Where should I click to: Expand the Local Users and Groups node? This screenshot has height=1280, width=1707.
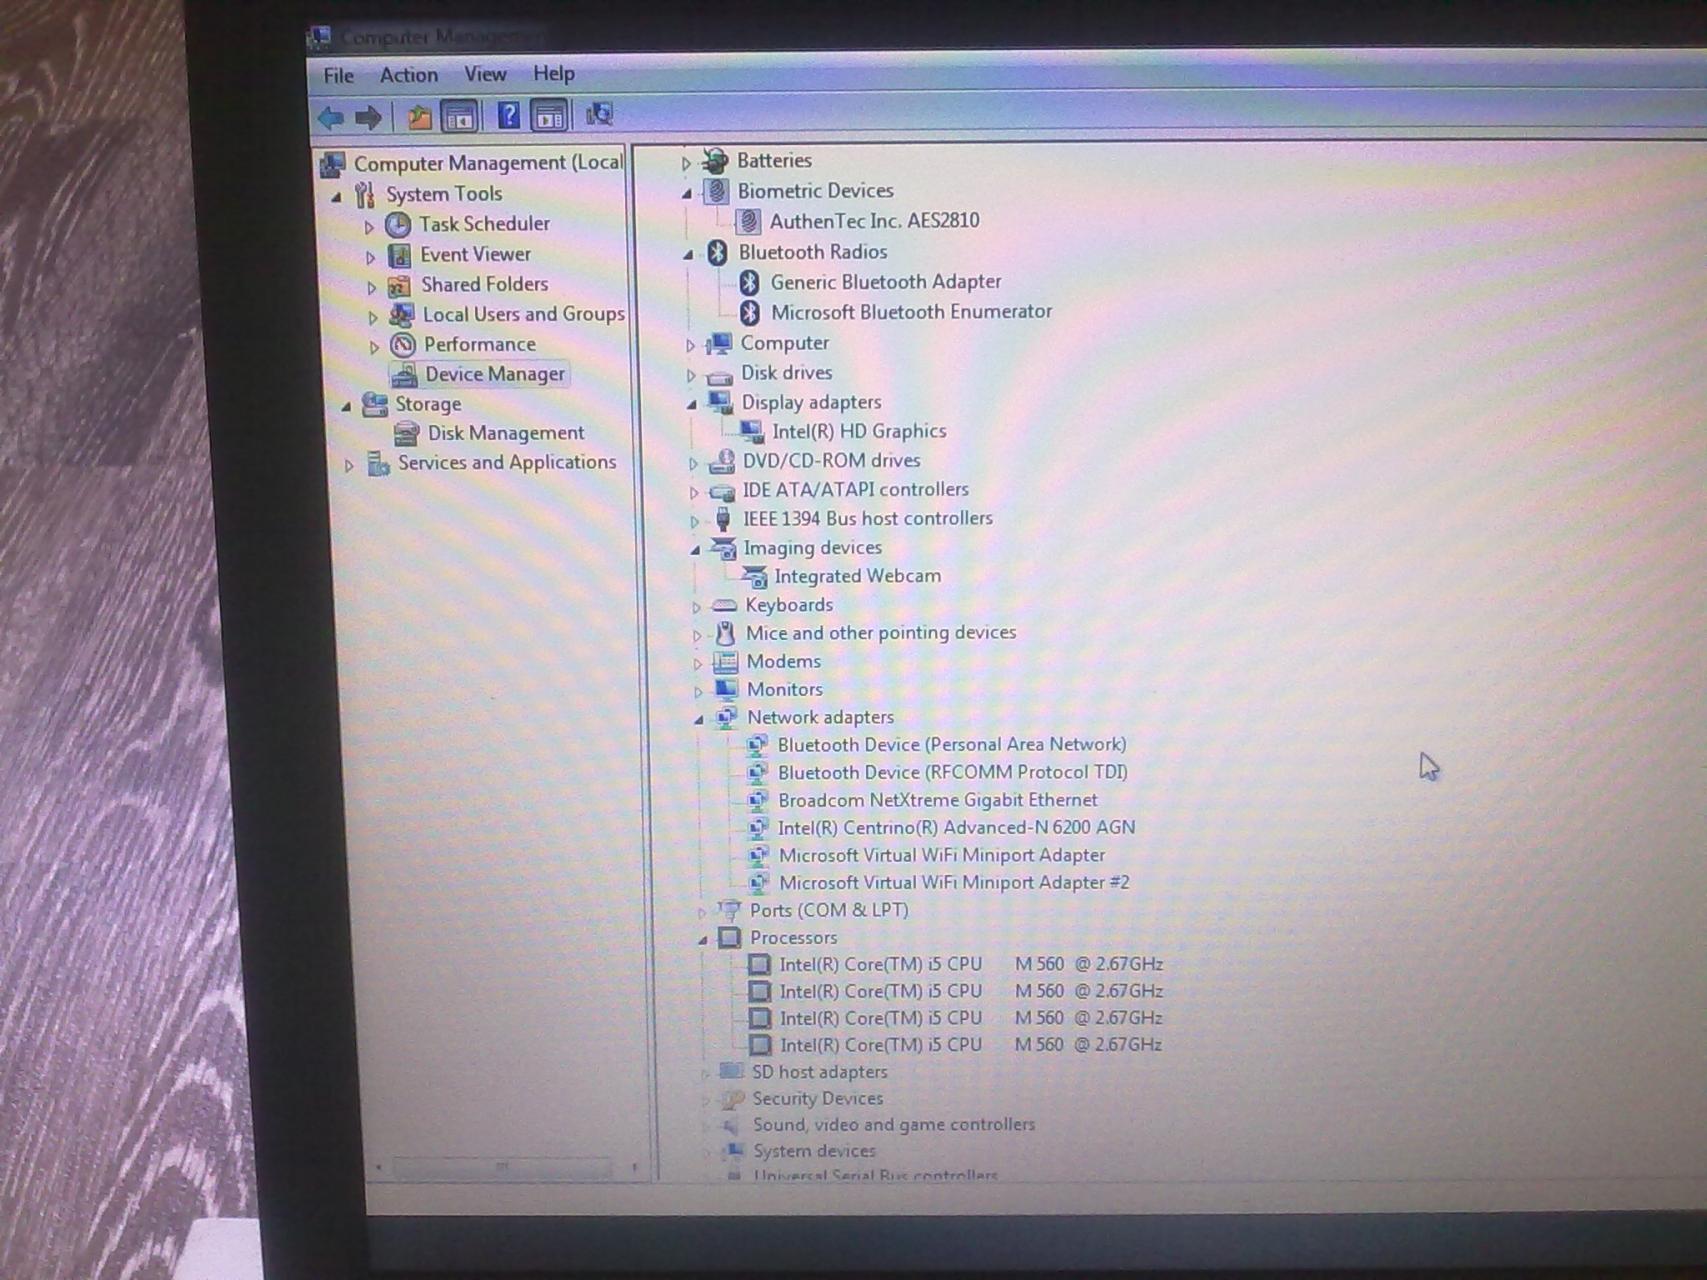(372, 317)
